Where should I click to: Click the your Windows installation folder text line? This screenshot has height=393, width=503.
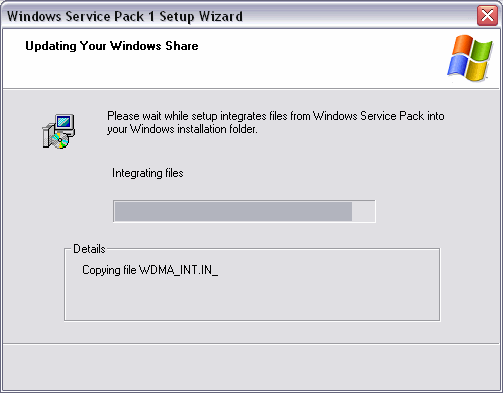[182, 129]
